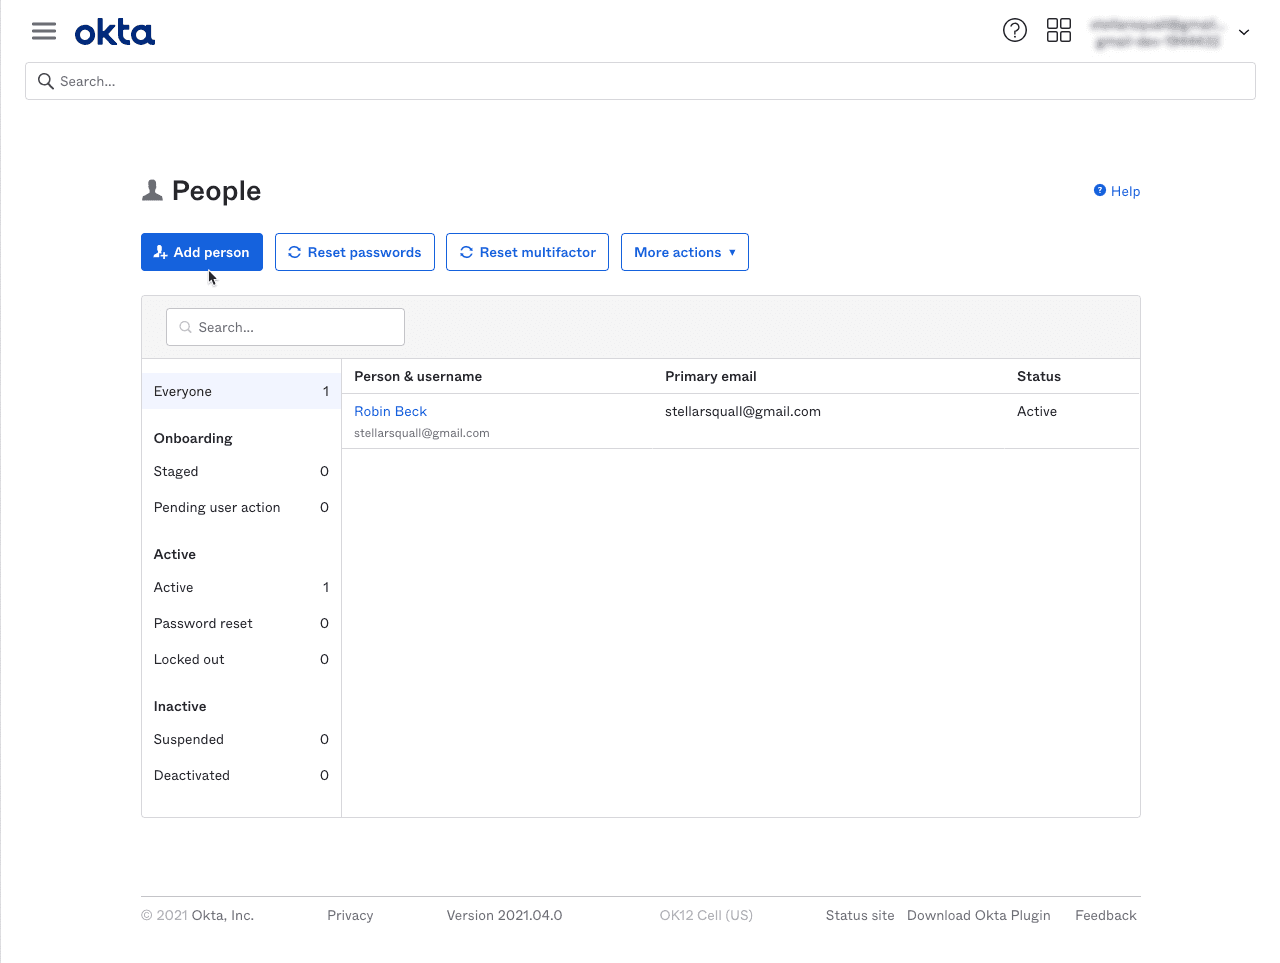The width and height of the screenshot is (1280, 963).
Task: Click the primary email stellarsquall@gmail.com cell
Action: [743, 411]
